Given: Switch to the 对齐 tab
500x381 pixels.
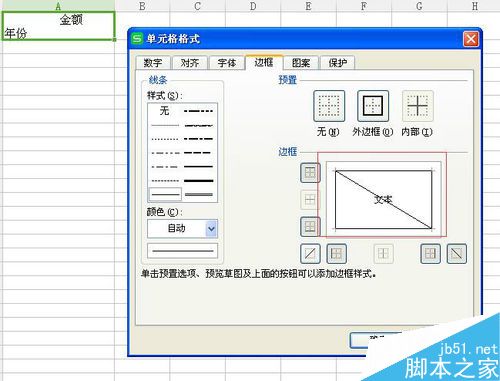Looking at the screenshot, I should 190,63.
